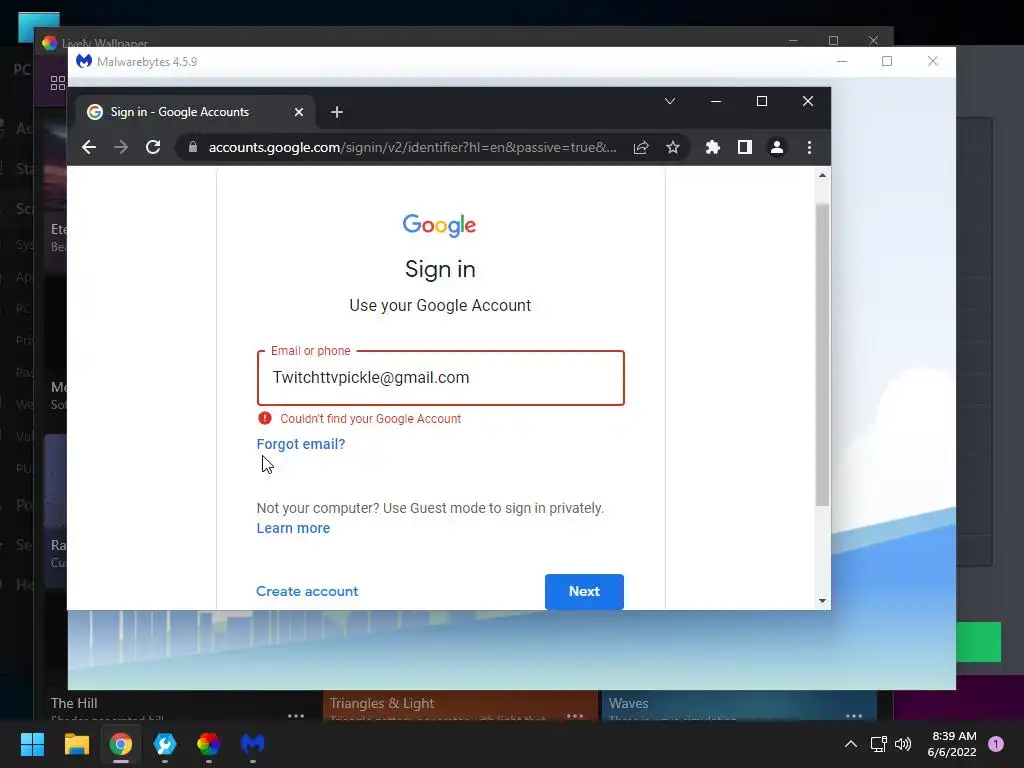Select the Waves wallpaper card
The height and width of the screenshot is (768, 1024).
point(738,706)
